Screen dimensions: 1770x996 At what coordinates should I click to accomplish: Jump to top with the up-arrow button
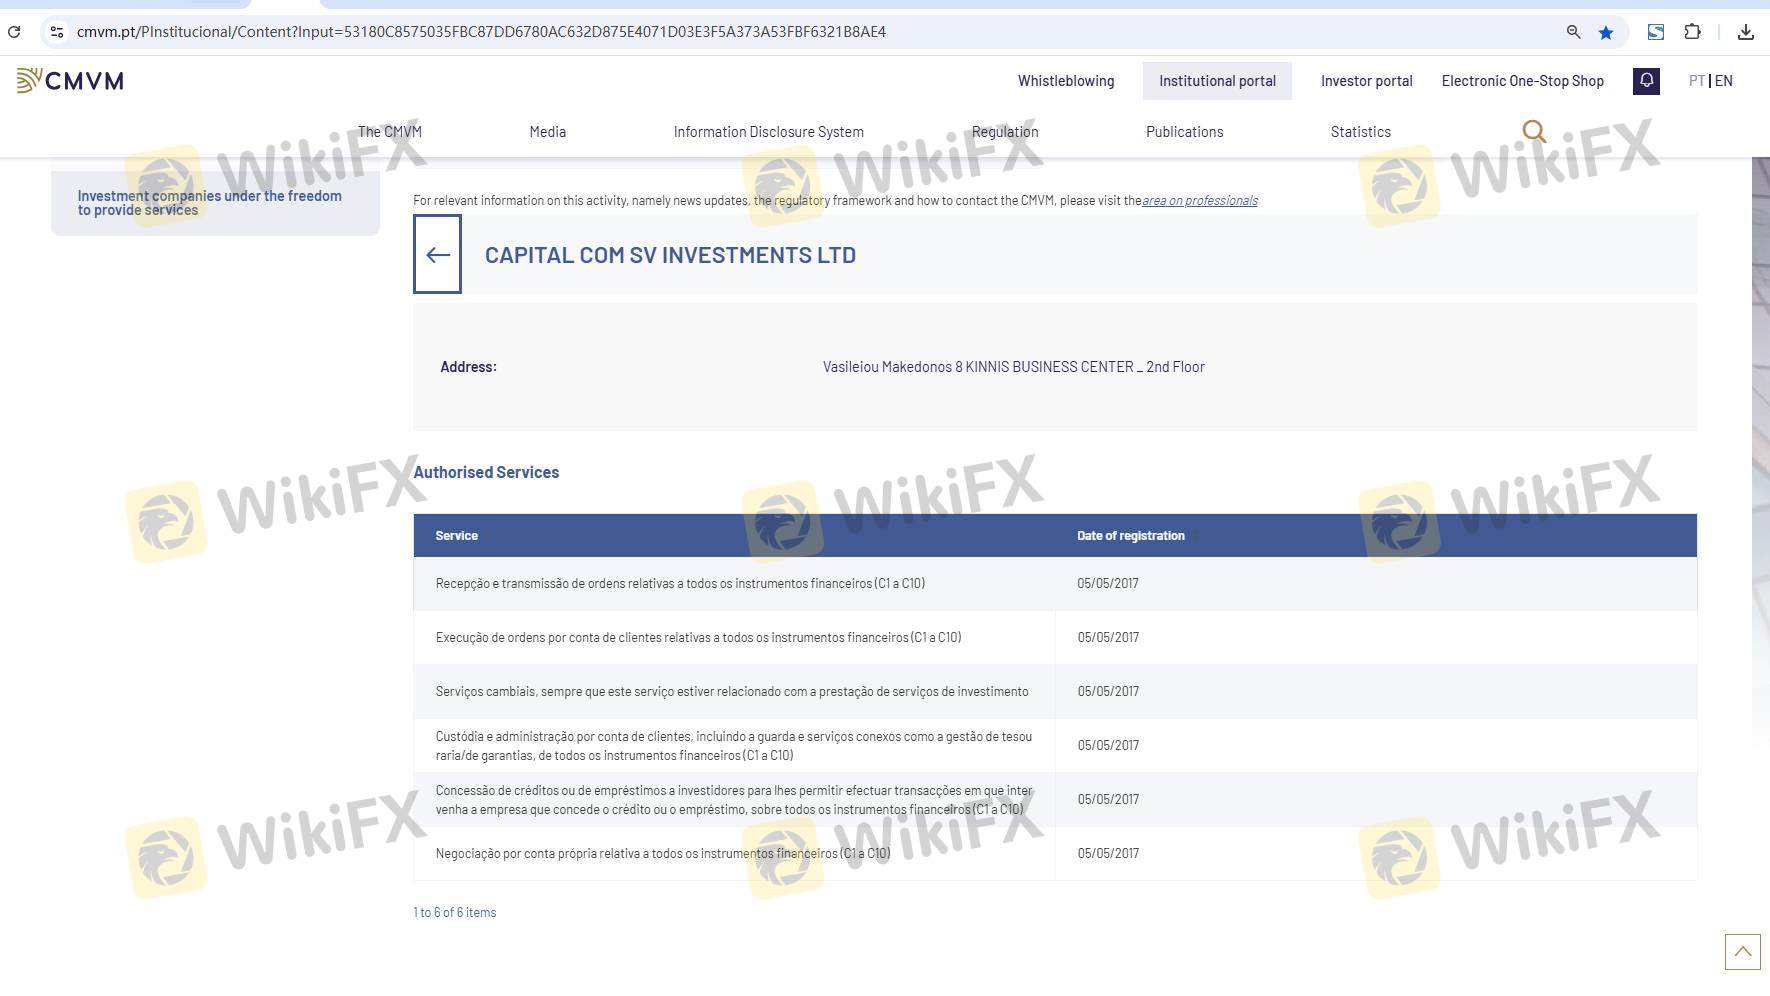point(1742,952)
